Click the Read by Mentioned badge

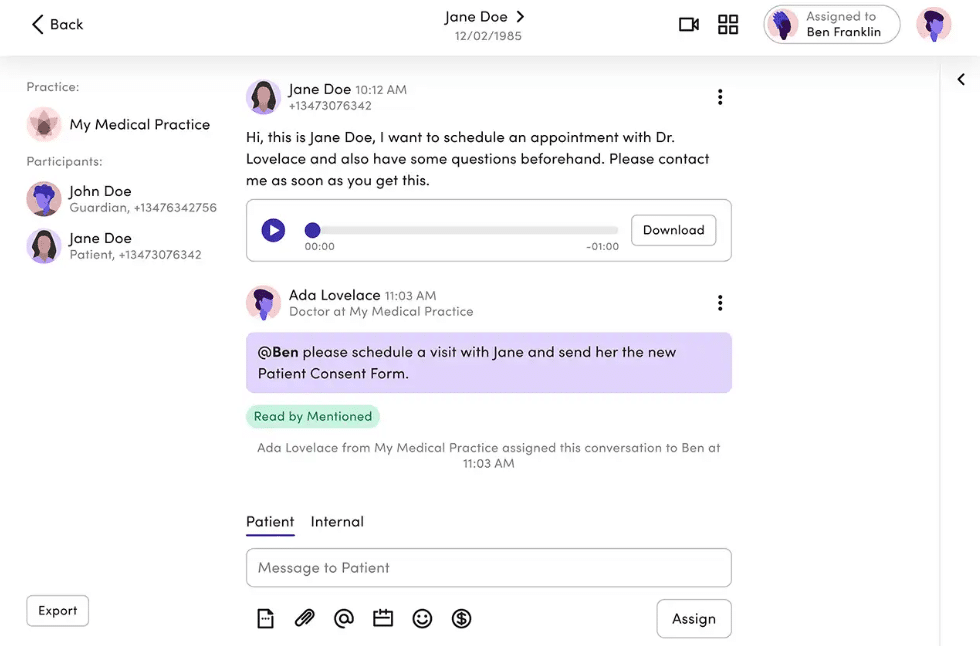click(x=313, y=416)
